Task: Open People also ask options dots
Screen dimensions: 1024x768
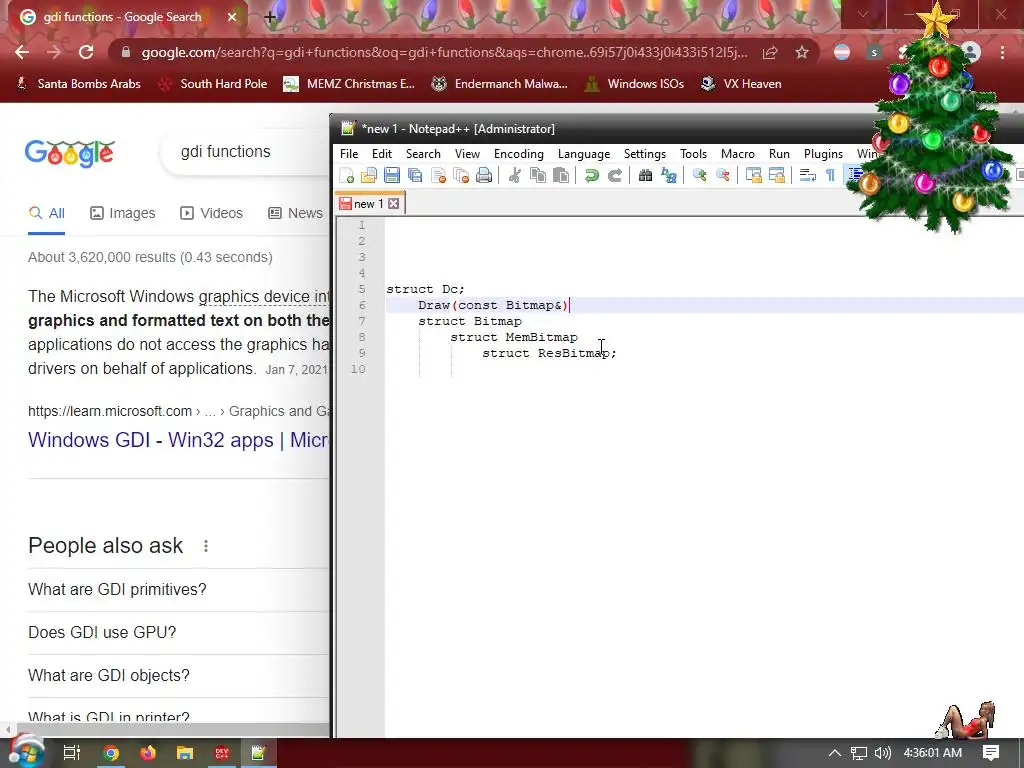Action: pos(206,546)
